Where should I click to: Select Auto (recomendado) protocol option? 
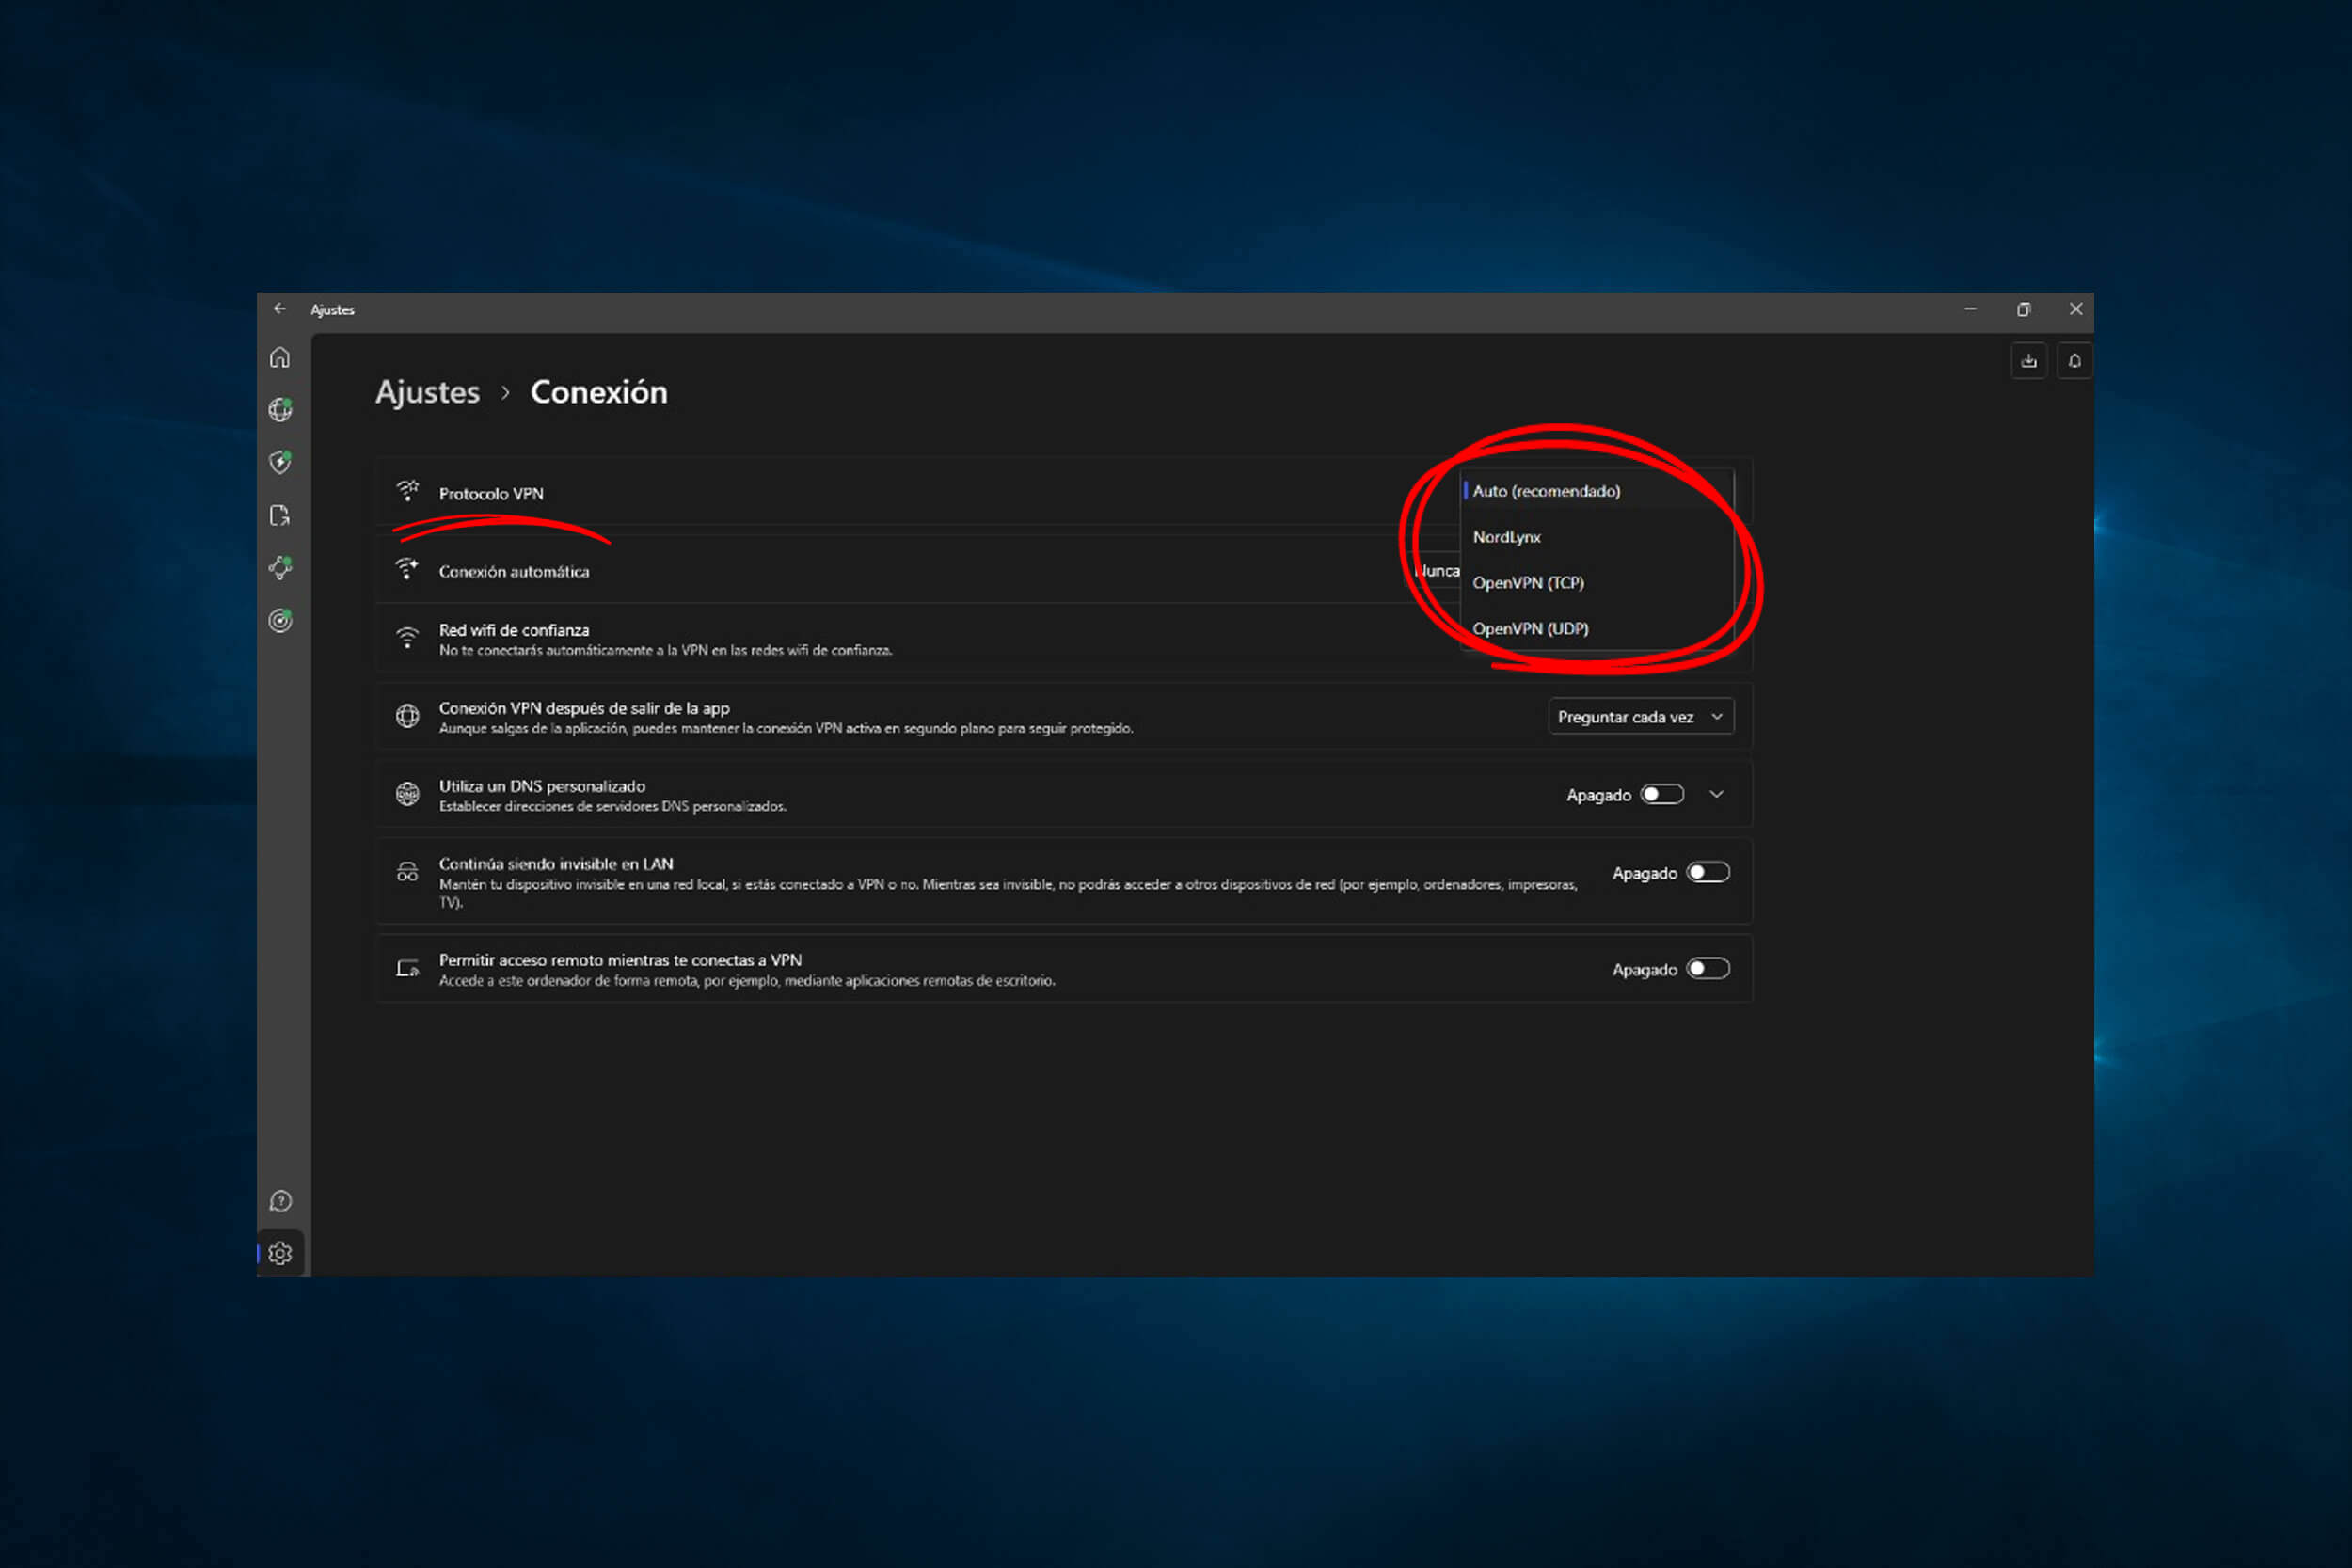1597,490
